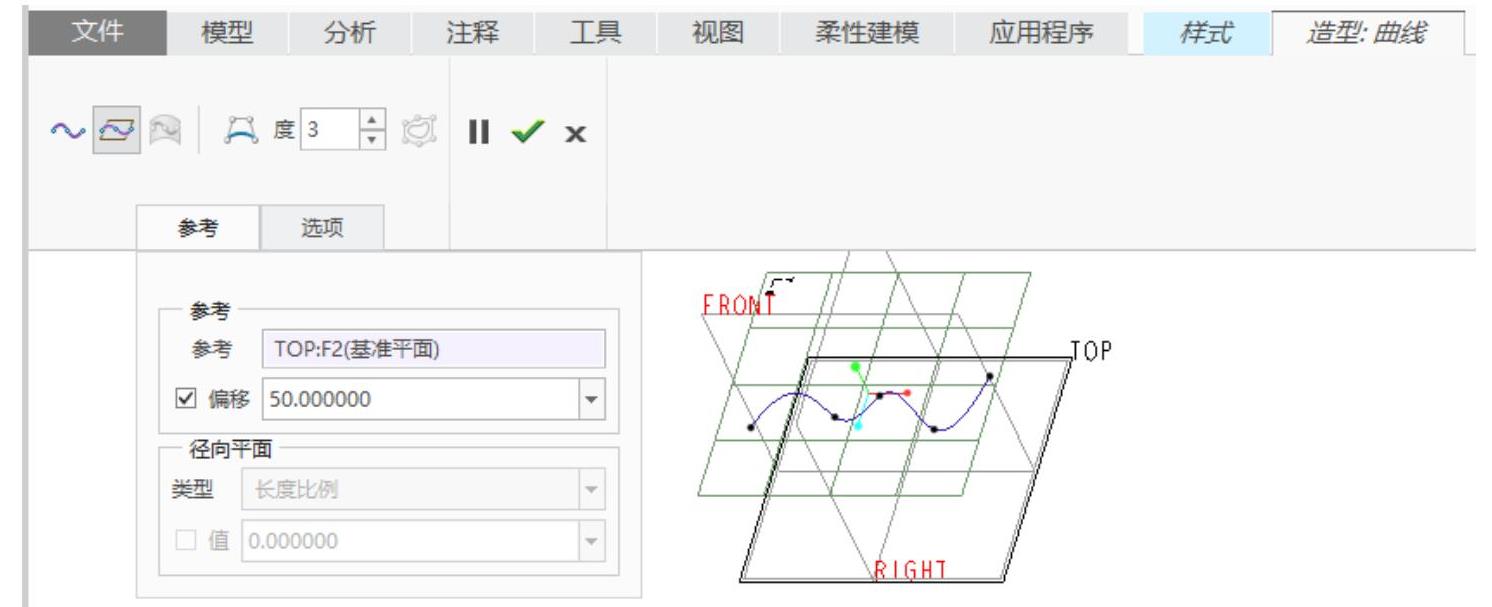1492x607 pixels.
Task: Click the red control point on curve
Action: (907, 393)
